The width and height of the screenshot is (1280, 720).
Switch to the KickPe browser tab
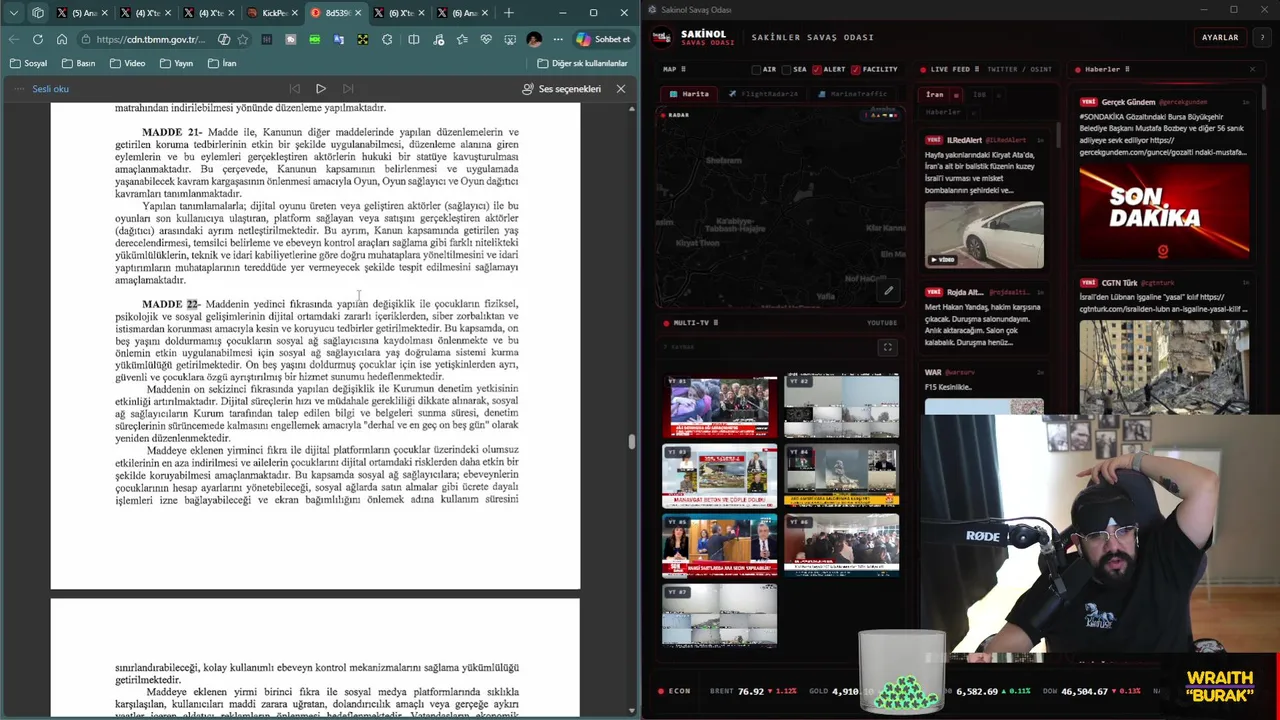[273, 13]
